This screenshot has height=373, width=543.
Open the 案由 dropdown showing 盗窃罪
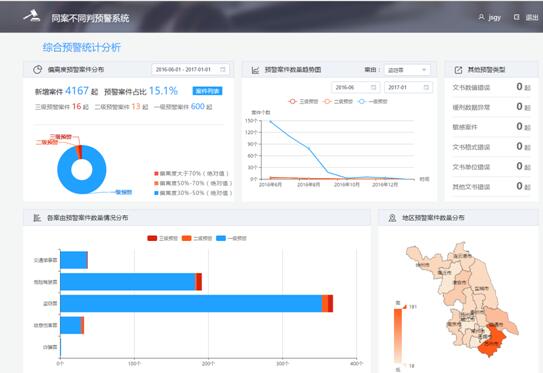coord(407,70)
